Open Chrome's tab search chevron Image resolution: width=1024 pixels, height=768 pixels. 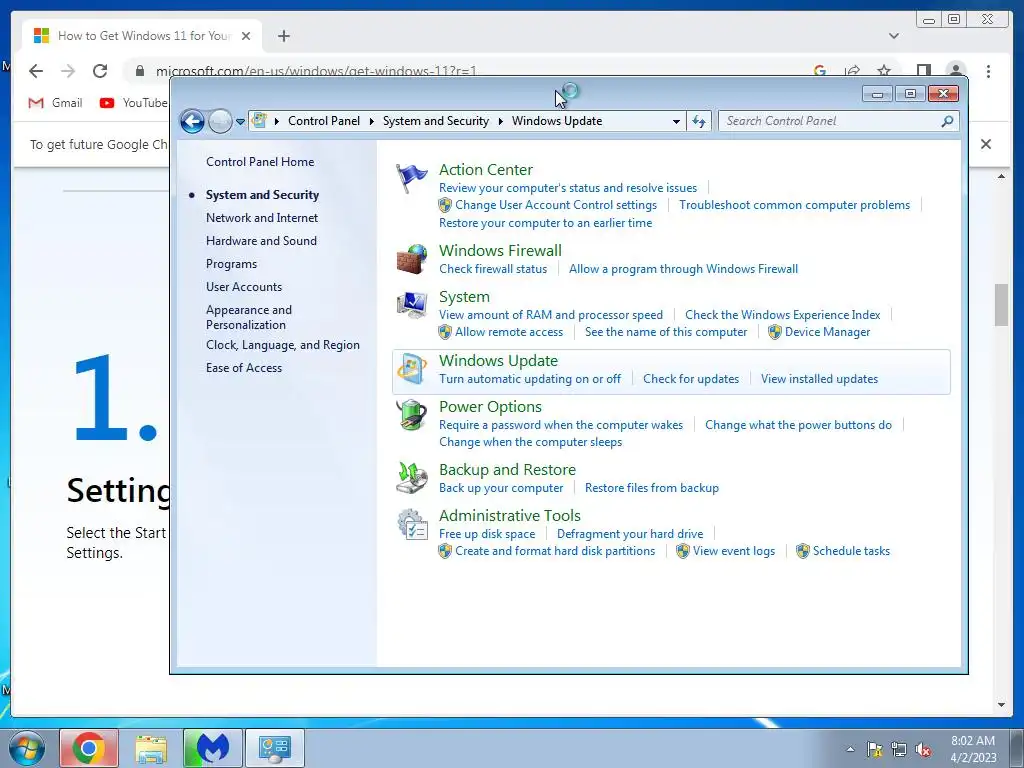pos(893,36)
